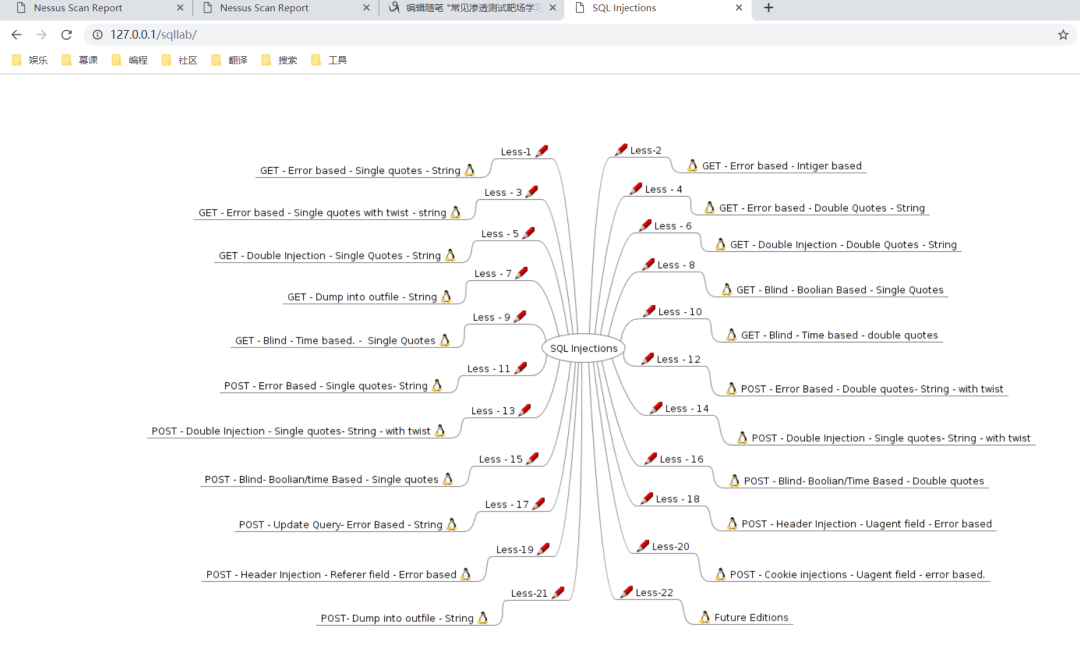Click 'GET - Dump into outfile - String'
The image size is (1080, 645).
coord(362,297)
